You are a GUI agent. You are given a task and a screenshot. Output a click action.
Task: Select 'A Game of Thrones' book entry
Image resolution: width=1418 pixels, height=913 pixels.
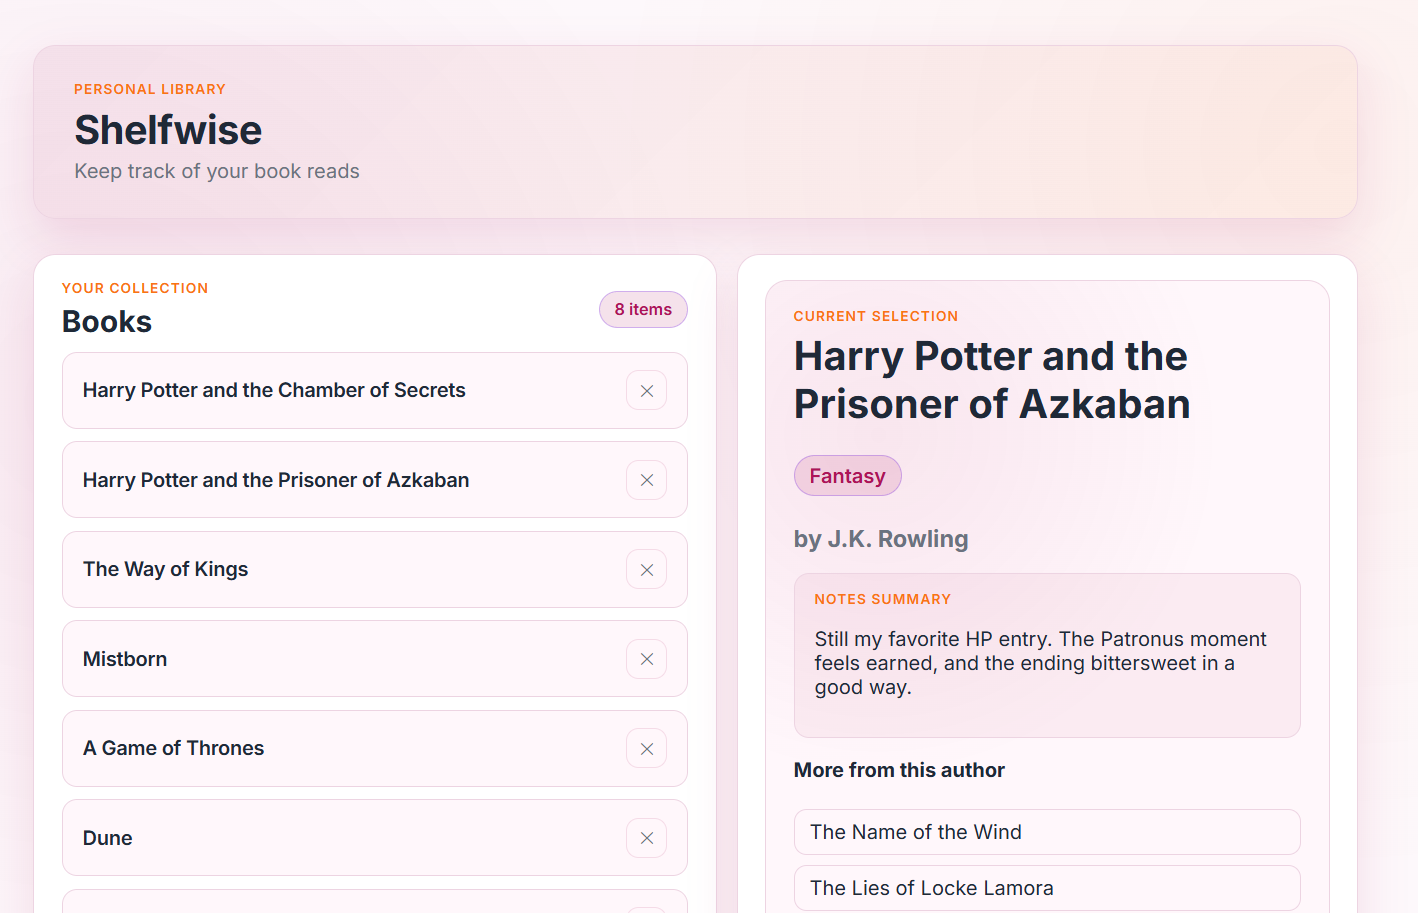click(x=300, y=748)
